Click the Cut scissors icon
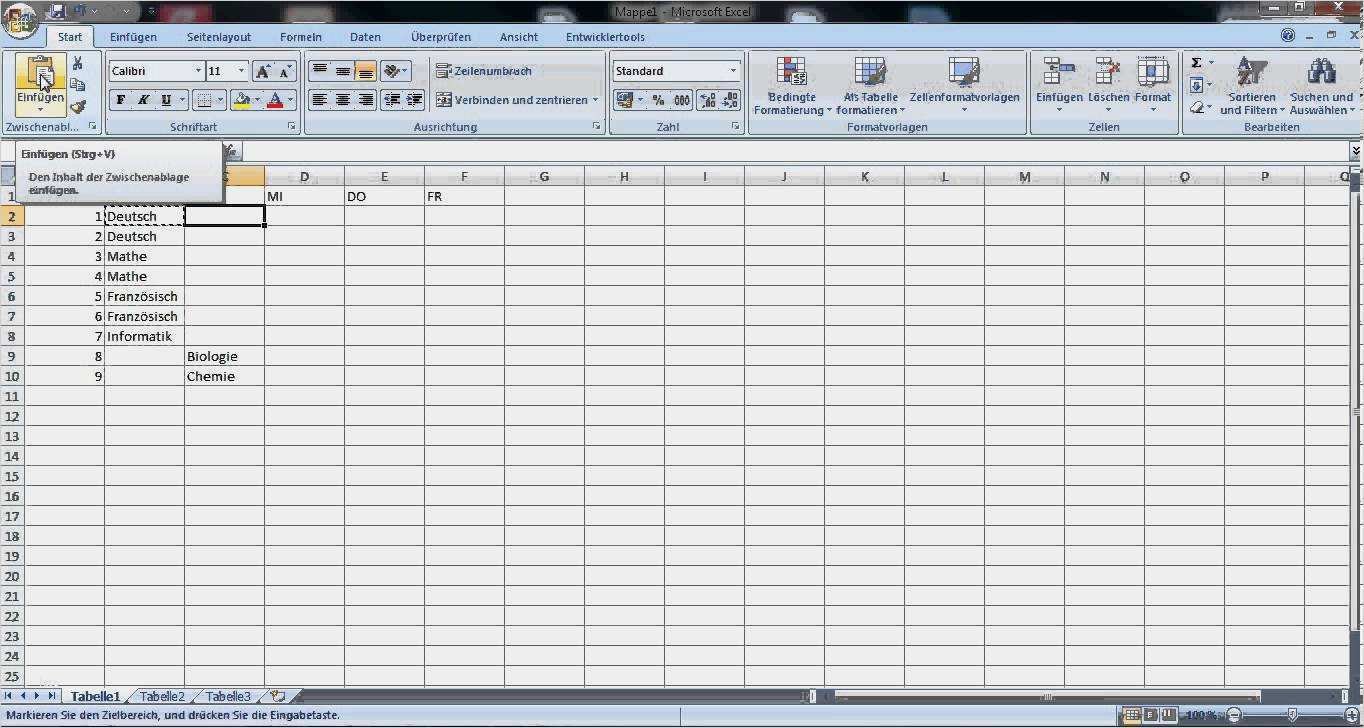This screenshot has height=728, width=1364. coord(78,64)
